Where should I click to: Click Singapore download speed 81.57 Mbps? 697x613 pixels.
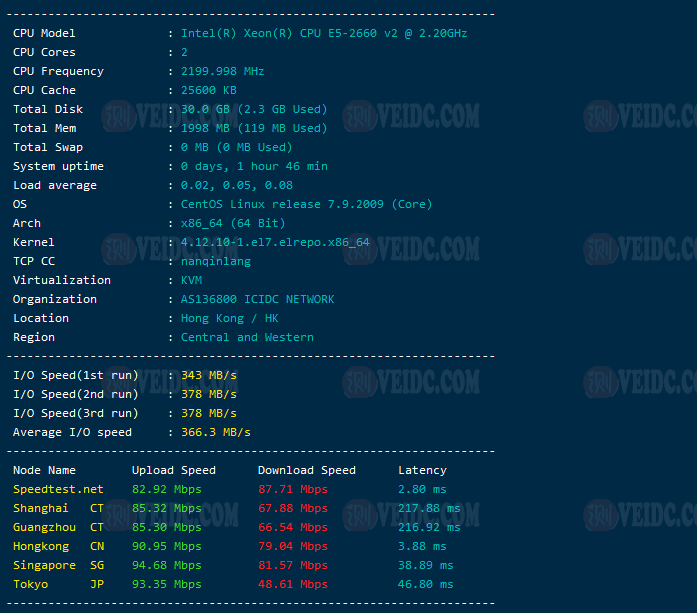(292, 565)
